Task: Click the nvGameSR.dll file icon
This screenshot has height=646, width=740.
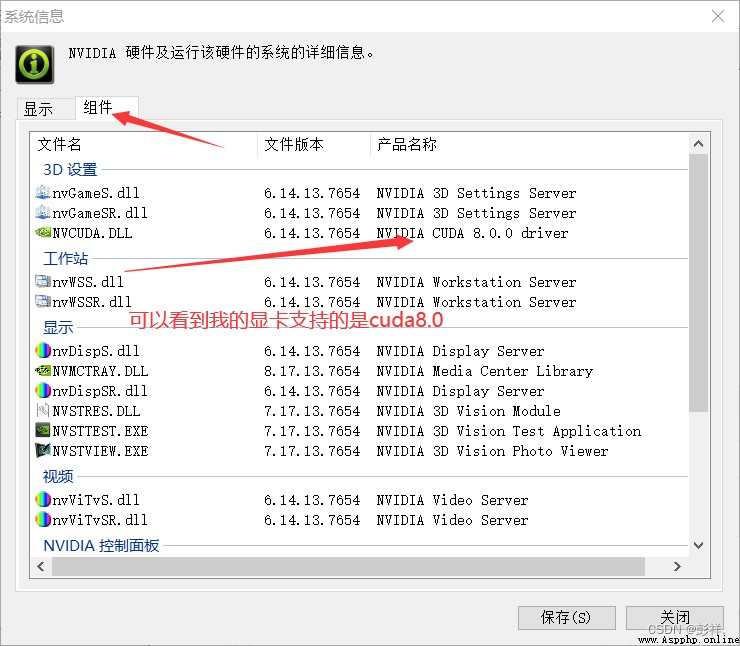Action: pos(42,212)
